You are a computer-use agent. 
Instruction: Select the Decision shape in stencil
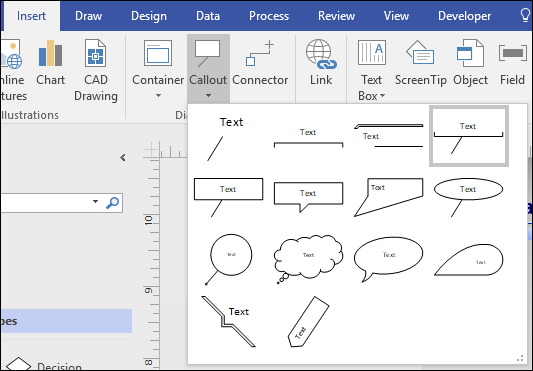(x=43, y=365)
